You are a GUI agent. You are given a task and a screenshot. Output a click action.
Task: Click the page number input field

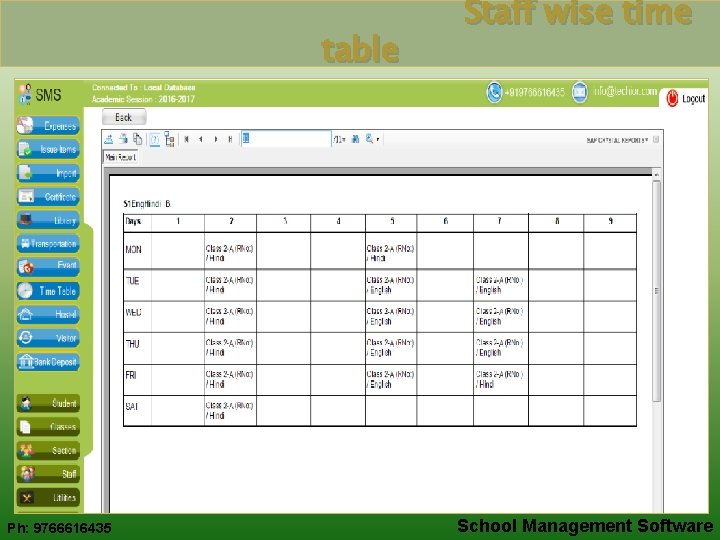coord(286,139)
